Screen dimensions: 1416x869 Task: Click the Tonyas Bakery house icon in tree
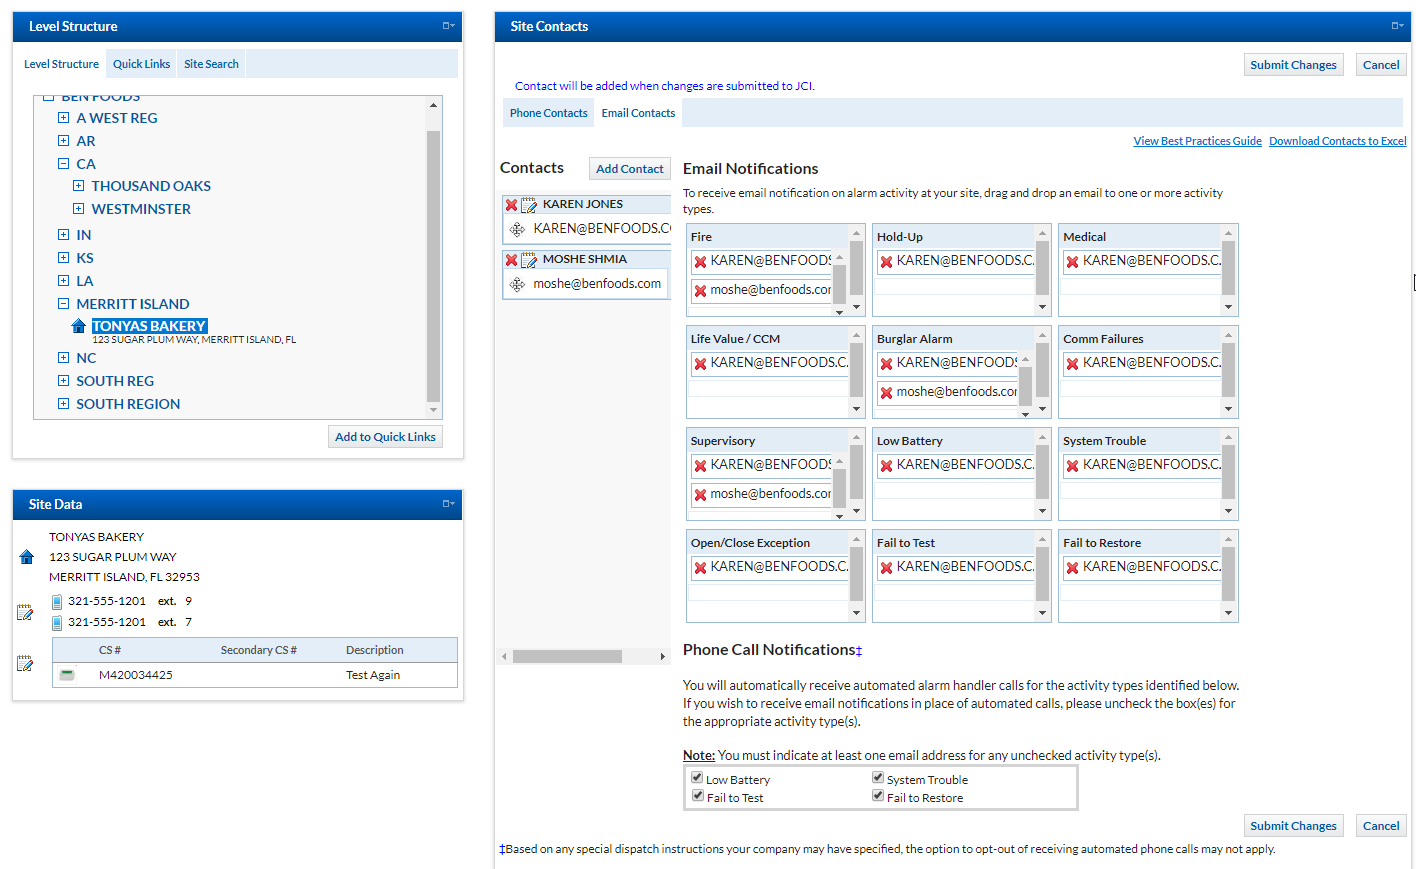click(x=79, y=326)
